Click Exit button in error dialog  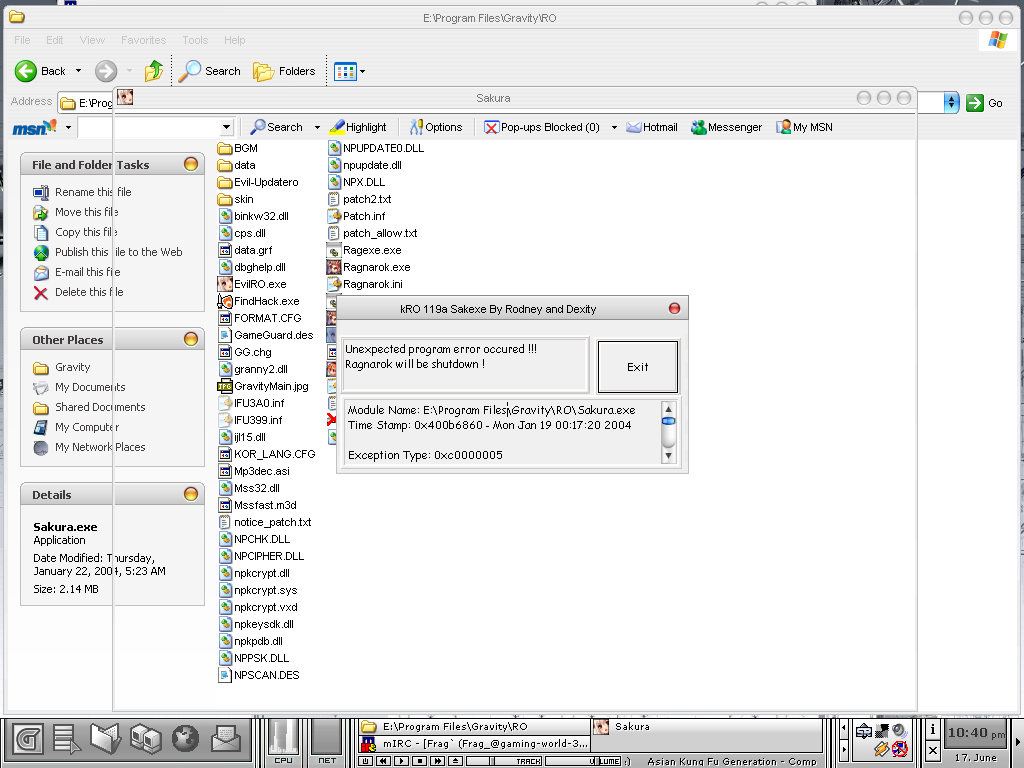click(x=637, y=366)
